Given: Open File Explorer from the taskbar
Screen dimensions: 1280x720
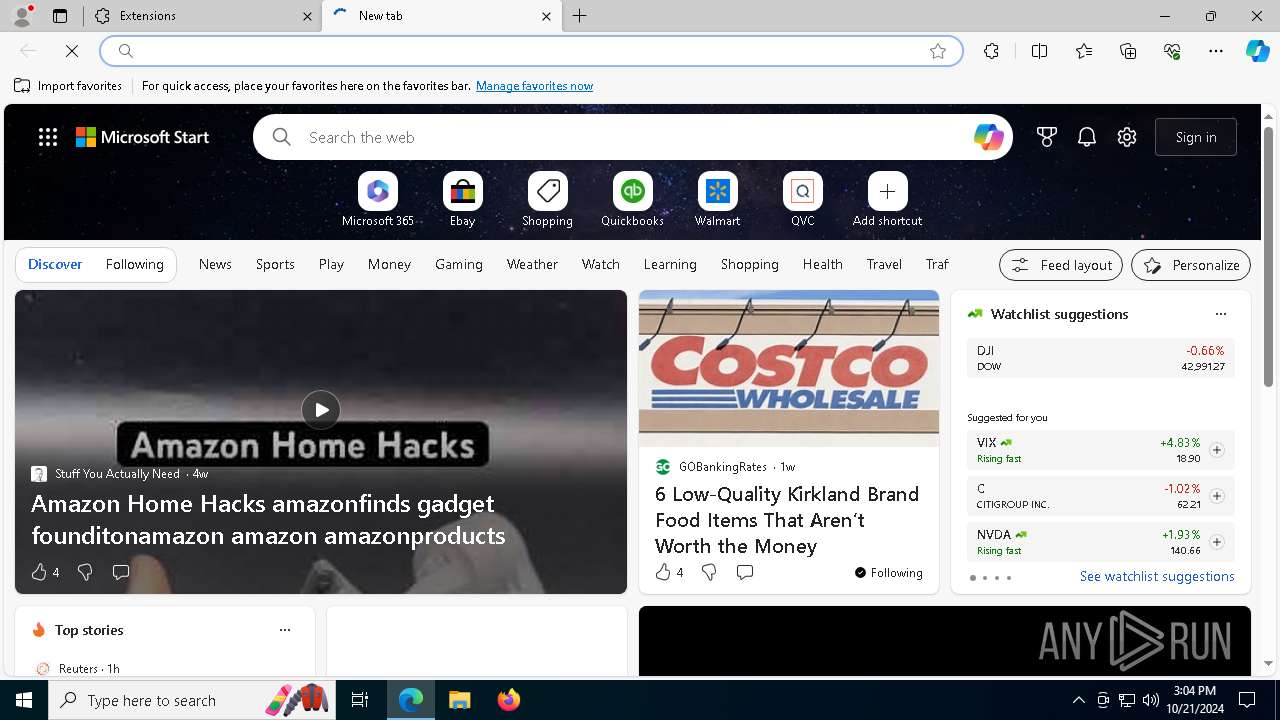Looking at the screenshot, I should (x=459, y=700).
